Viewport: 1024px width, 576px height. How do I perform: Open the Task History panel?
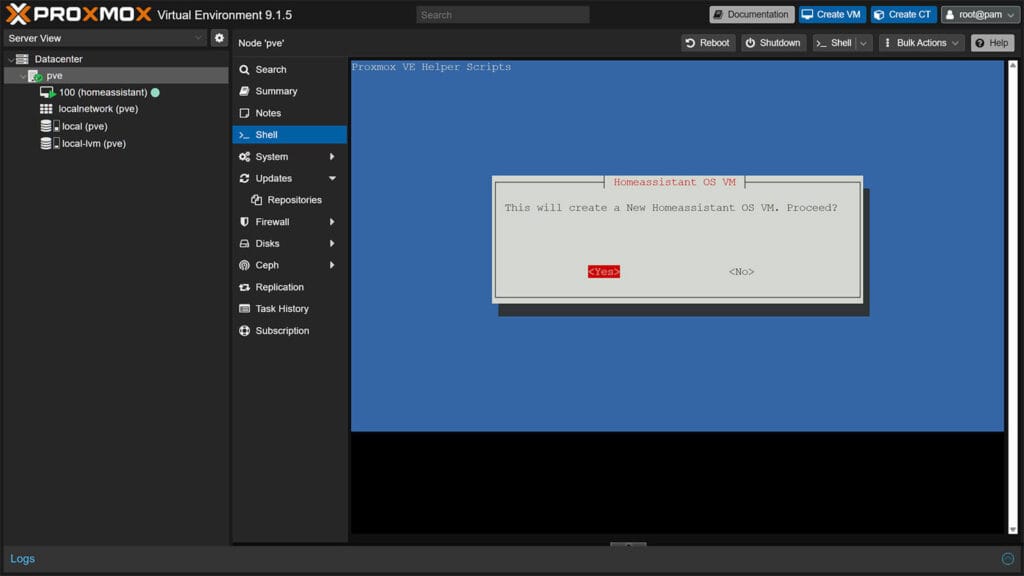(x=281, y=308)
